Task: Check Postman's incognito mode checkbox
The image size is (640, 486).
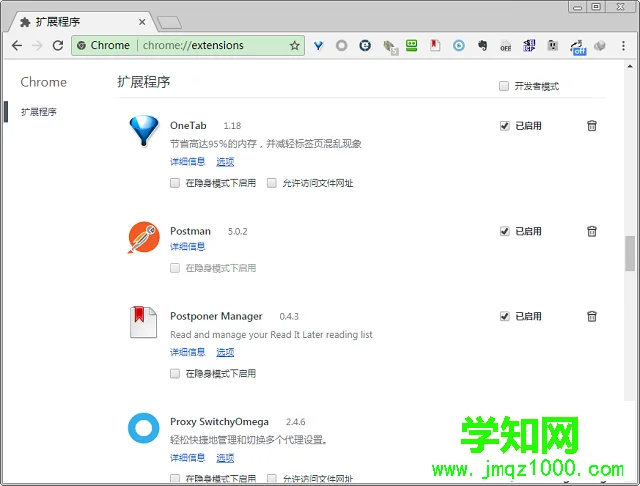Action: pos(175,268)
